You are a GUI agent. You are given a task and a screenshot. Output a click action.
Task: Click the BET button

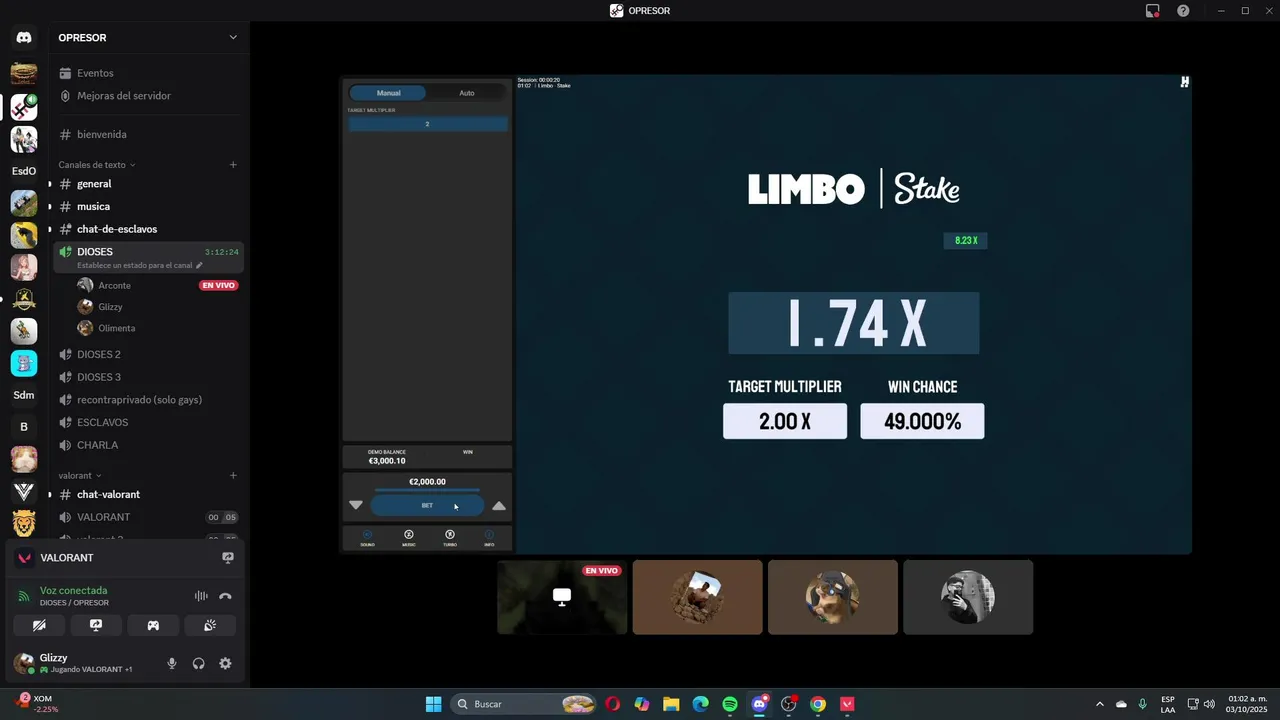(x=427, y=505)
